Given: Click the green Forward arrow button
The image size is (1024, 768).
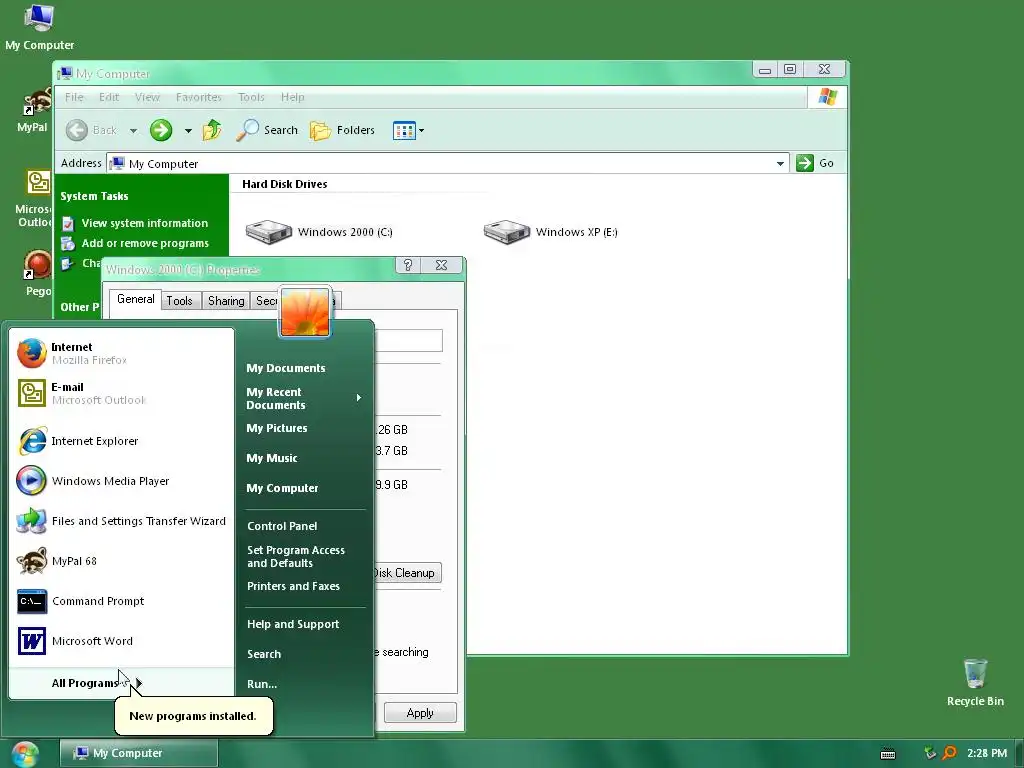Looking at the screenshot, I should [x=161, y=130].
